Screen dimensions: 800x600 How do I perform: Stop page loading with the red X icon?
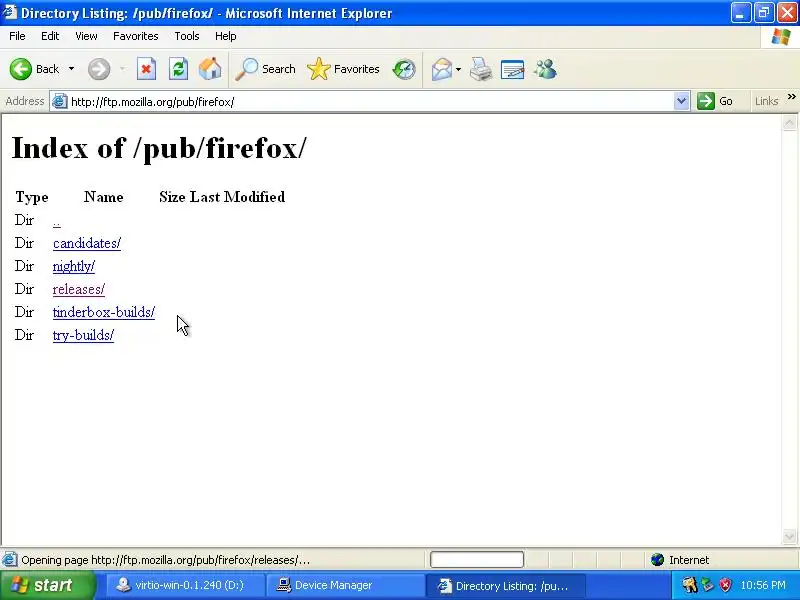click(146, 69)
